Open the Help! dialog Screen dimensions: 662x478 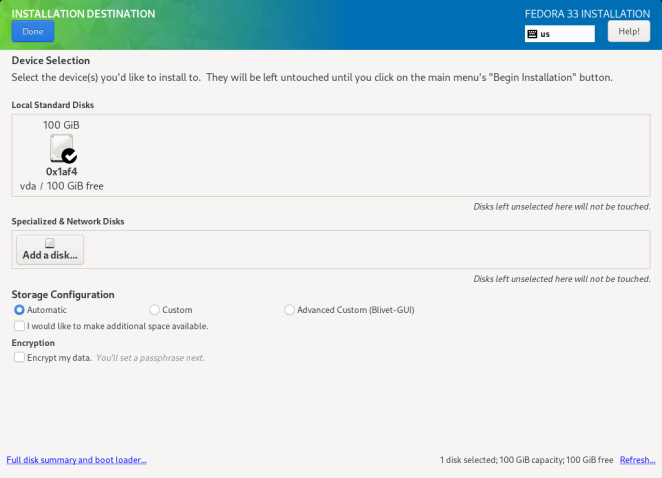[x=628, y=31]
